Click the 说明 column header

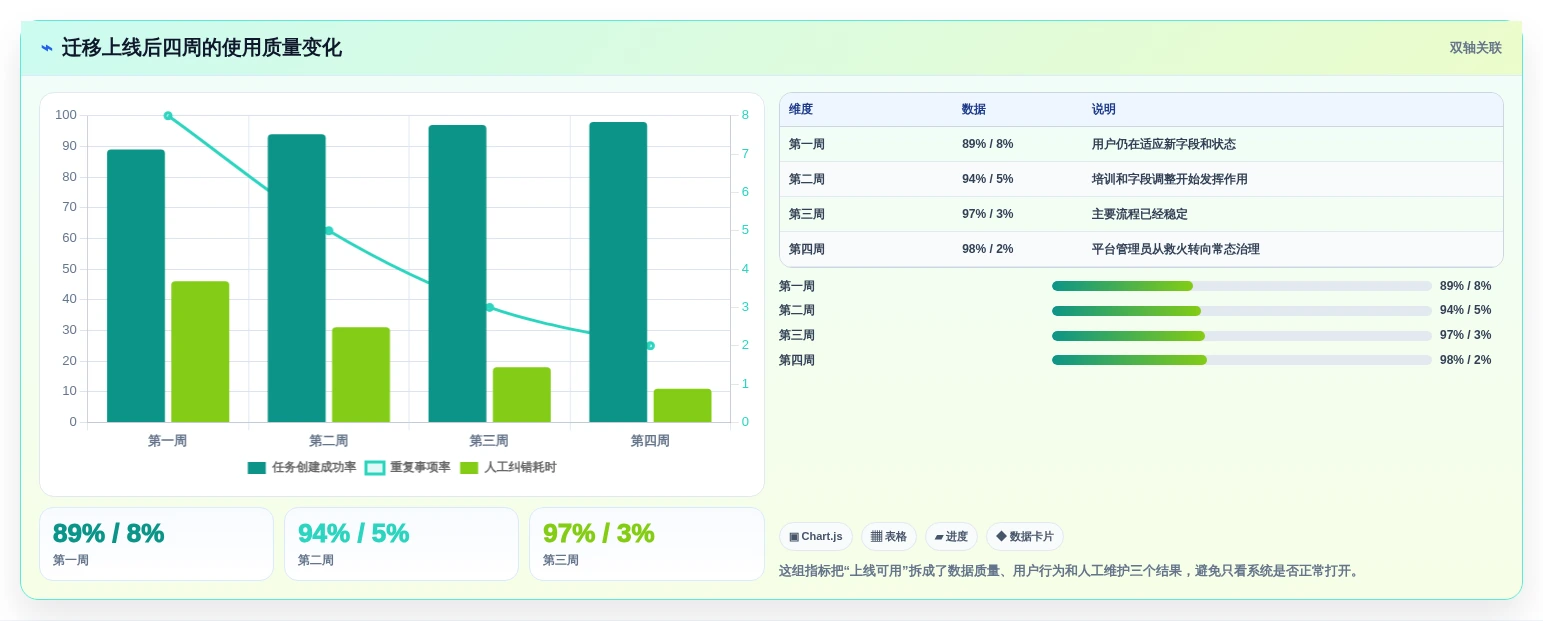click(x=1104, y=110)
